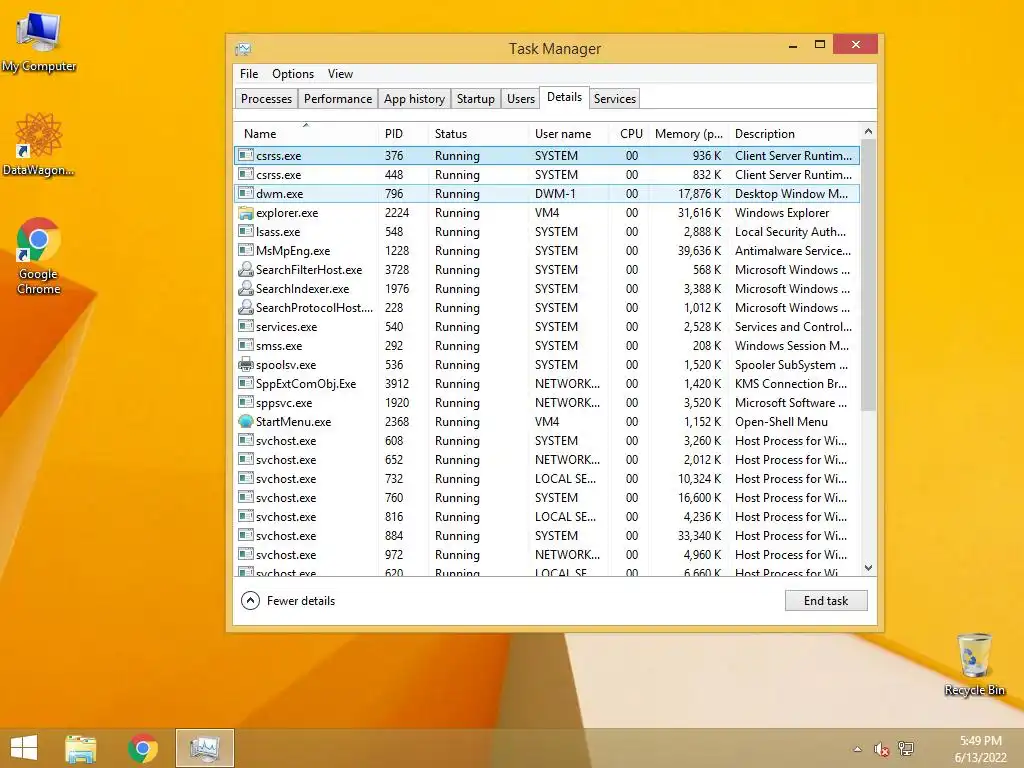The image size is (1024, 768).
Task: Switch to the App history tab
Action: pos(414,99)
